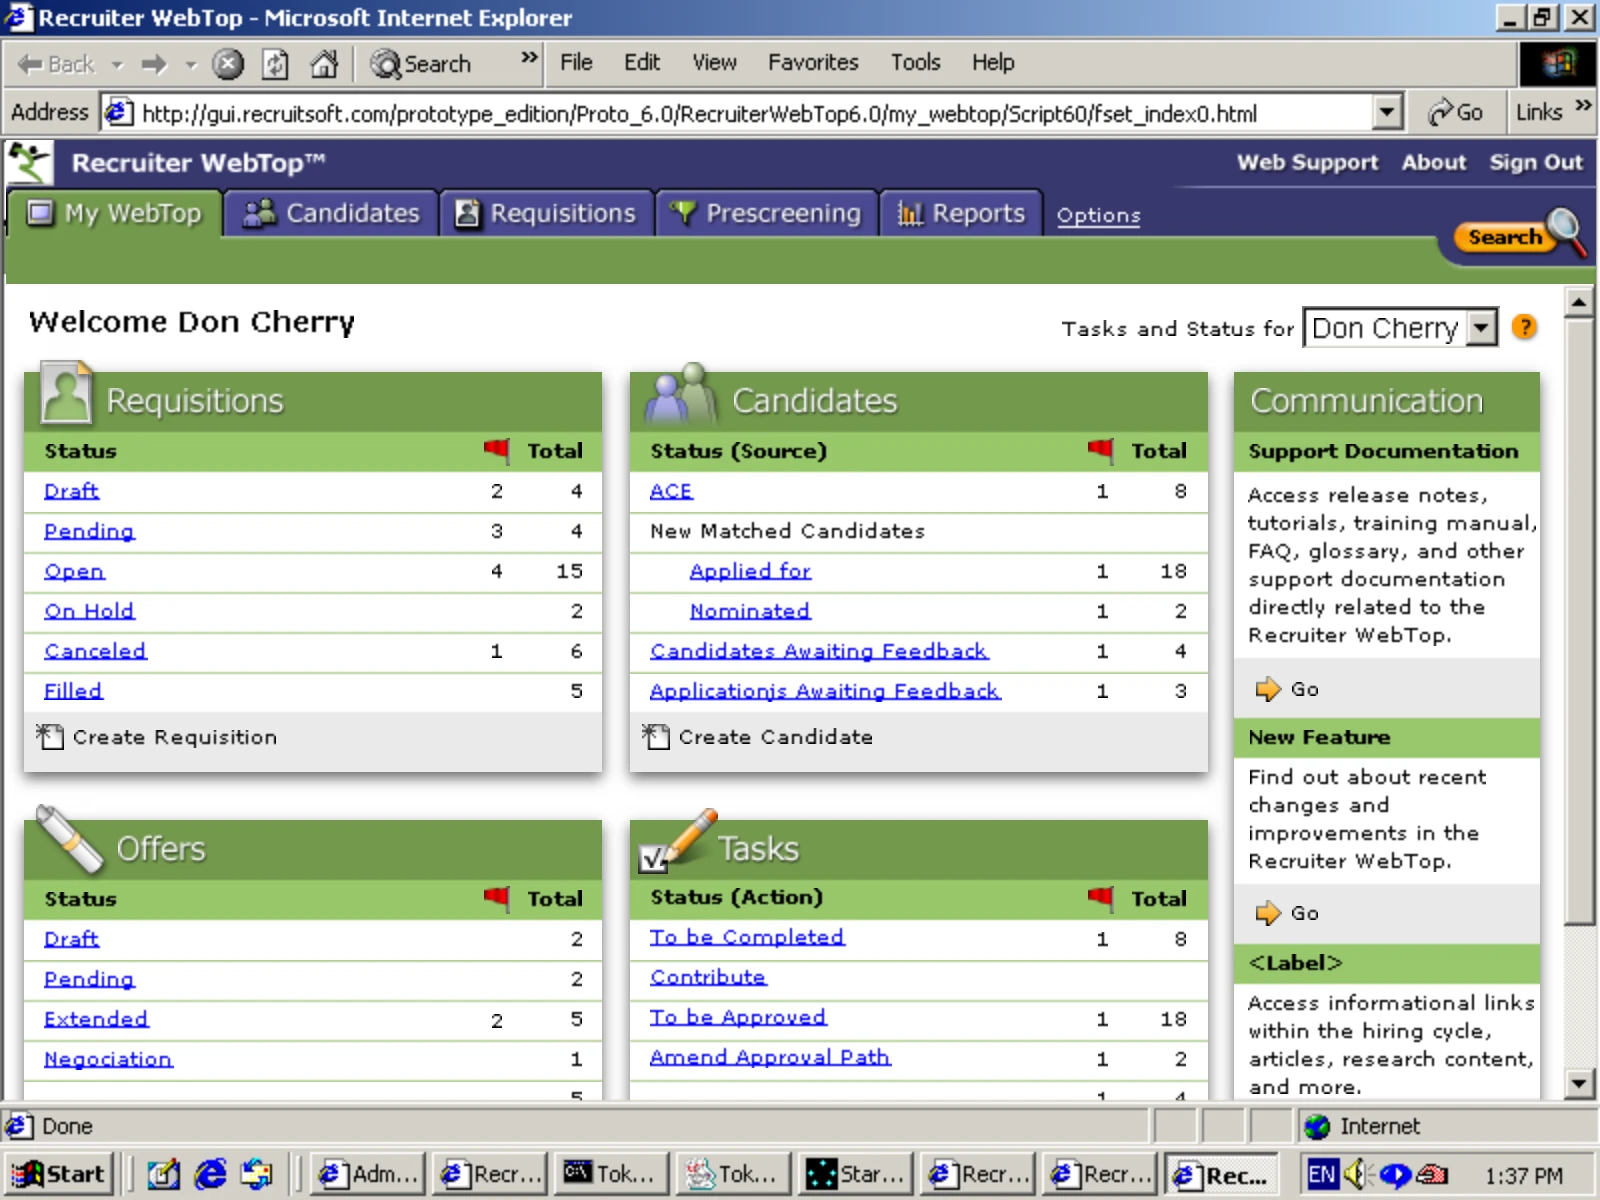Click the page scrollbar up arrow
The image size is (1600, 1200).
[1579, 302]
